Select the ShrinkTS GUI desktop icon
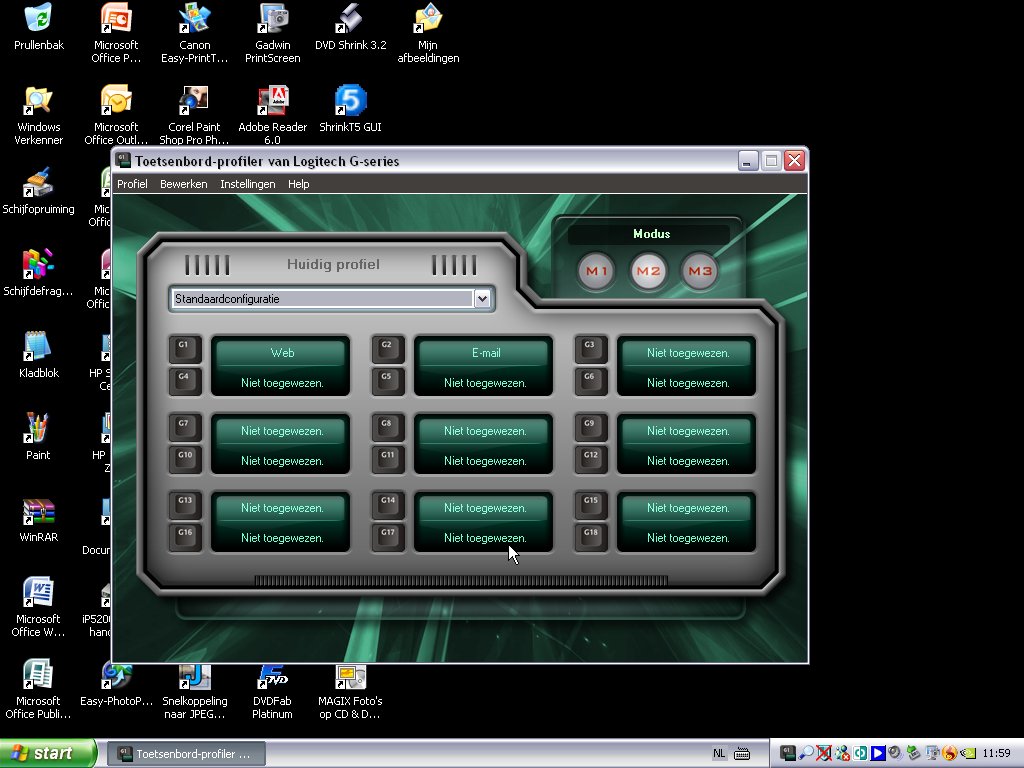Image resolution: width=1024 pixels, height=768 pixels. point(351,109)
